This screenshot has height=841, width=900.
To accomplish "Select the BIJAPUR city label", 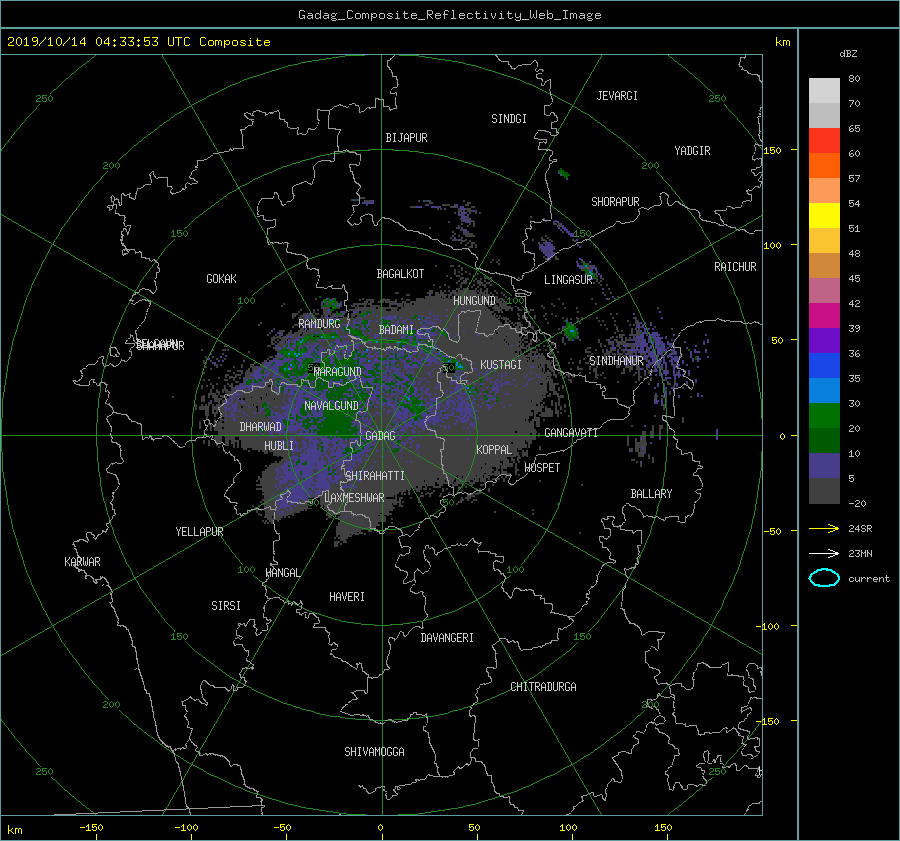I will (x=406, y=138).
